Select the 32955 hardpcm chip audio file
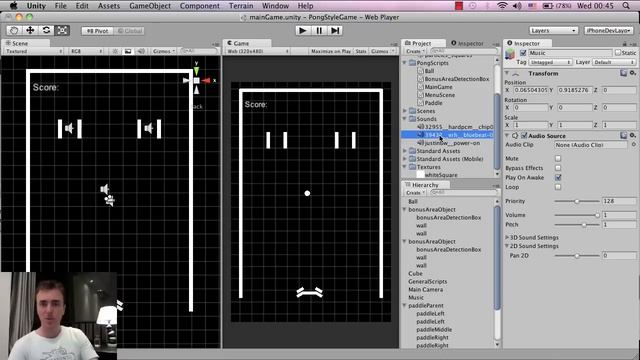Image resolution: width=640 pixels, height=360 pixels. click(x=454, y=127)
